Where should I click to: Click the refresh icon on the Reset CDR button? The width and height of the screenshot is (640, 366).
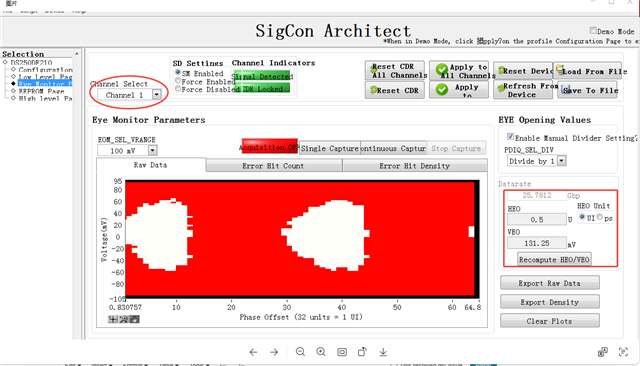[373, 90]
